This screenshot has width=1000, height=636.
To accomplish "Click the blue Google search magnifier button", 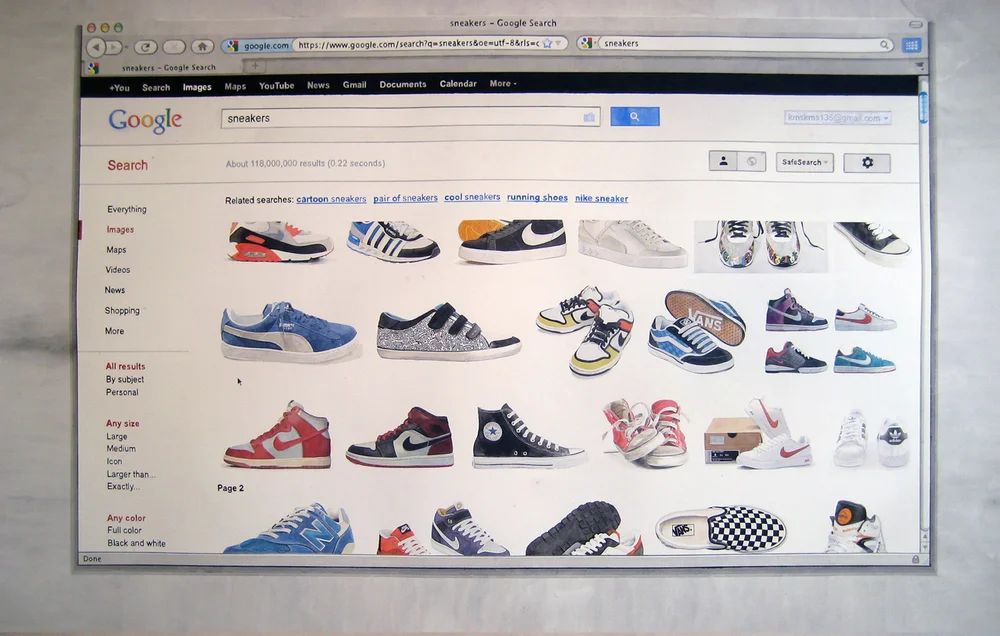I will (635, 117).
